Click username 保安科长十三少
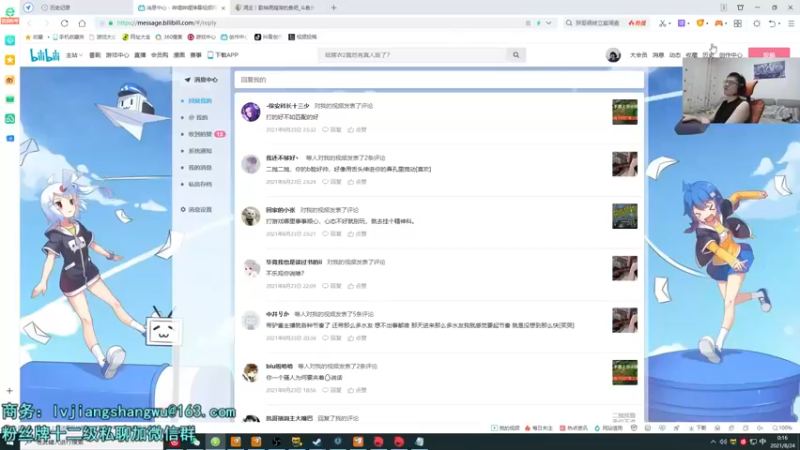This screenshot has height=450, width=800. (287, 106)
